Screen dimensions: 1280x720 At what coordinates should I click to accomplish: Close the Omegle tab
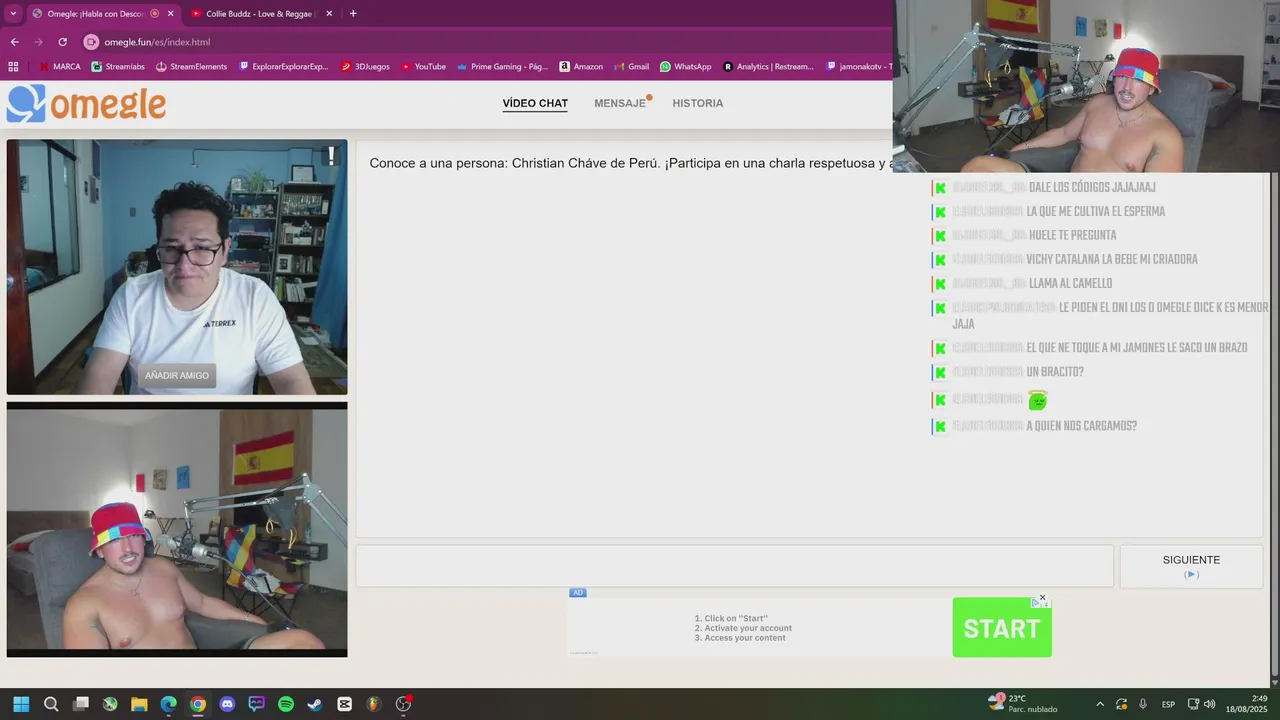point(170,14)
